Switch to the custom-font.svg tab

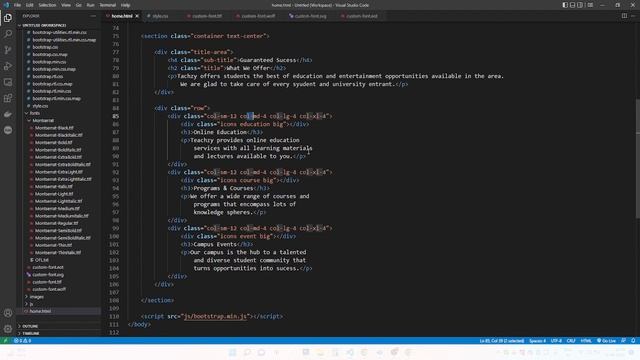pos(310,16)
